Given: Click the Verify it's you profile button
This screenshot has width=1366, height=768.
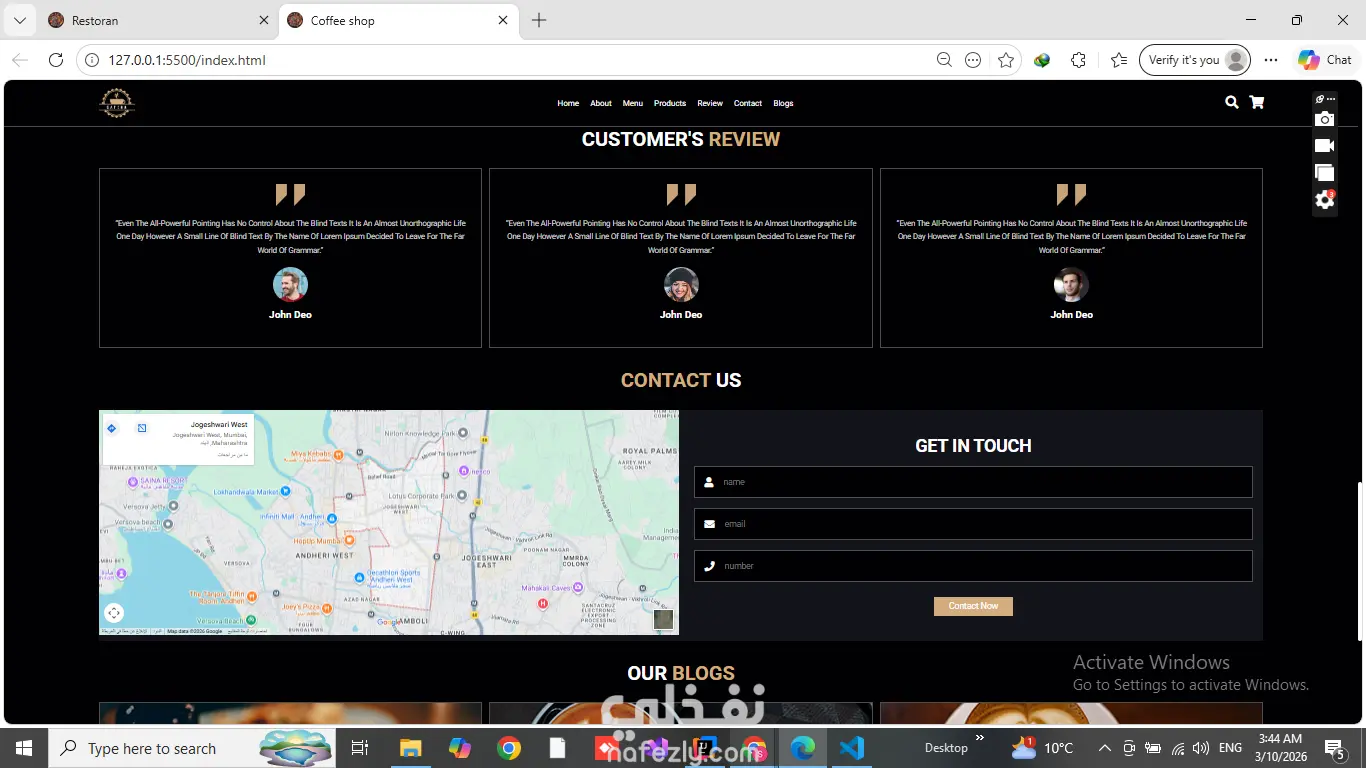Looking at the screenshot, I should click(x=1194, y=60).
